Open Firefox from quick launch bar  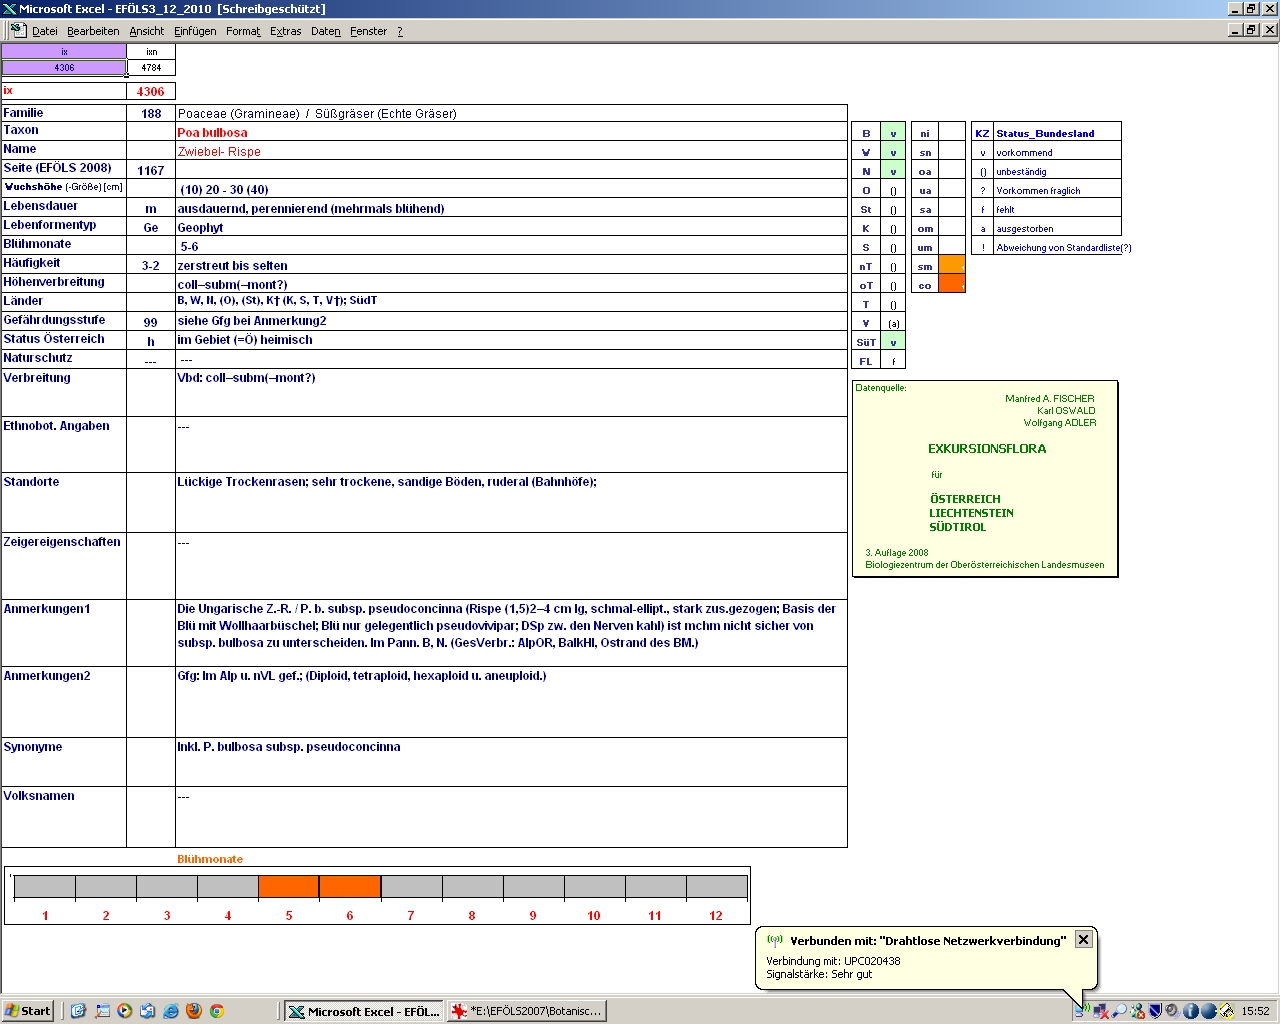pos(193,1011)
